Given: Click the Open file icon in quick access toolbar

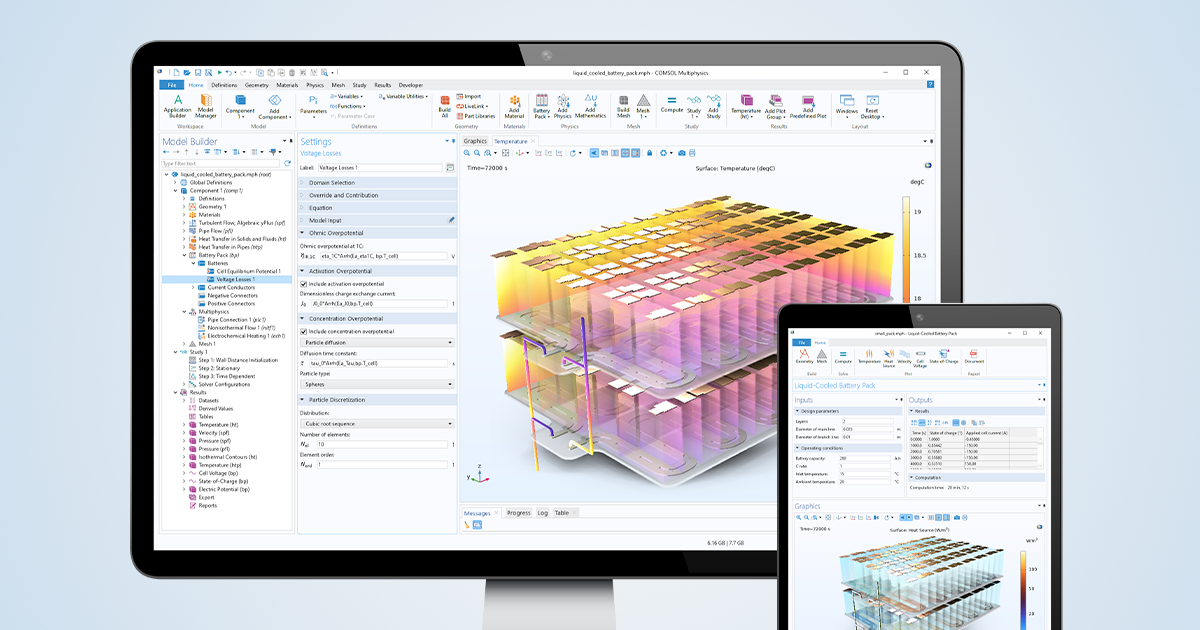Looking at the screenshot, I should tap(186, 72).
